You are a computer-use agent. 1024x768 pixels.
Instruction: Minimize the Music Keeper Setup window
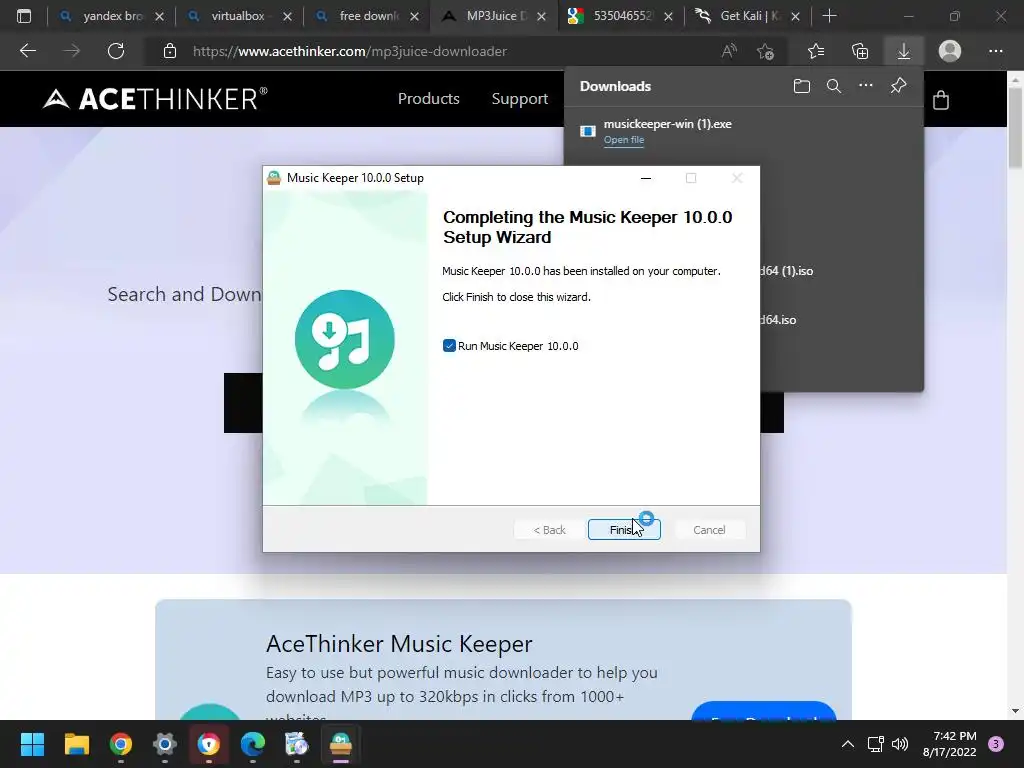[x=646, y=178]
